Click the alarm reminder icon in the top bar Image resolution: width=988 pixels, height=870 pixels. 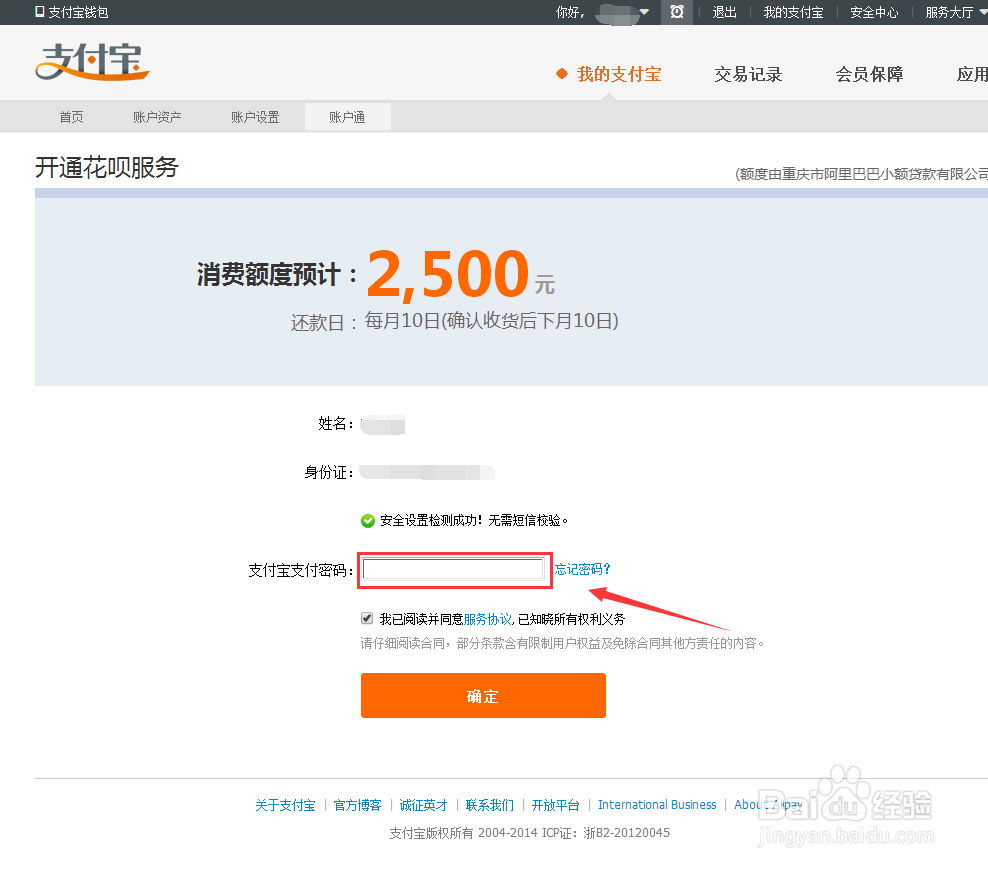[677, 12]
